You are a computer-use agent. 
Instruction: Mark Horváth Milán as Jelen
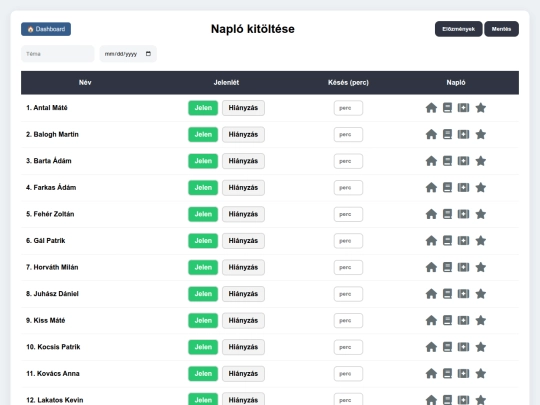coord(203,267)
